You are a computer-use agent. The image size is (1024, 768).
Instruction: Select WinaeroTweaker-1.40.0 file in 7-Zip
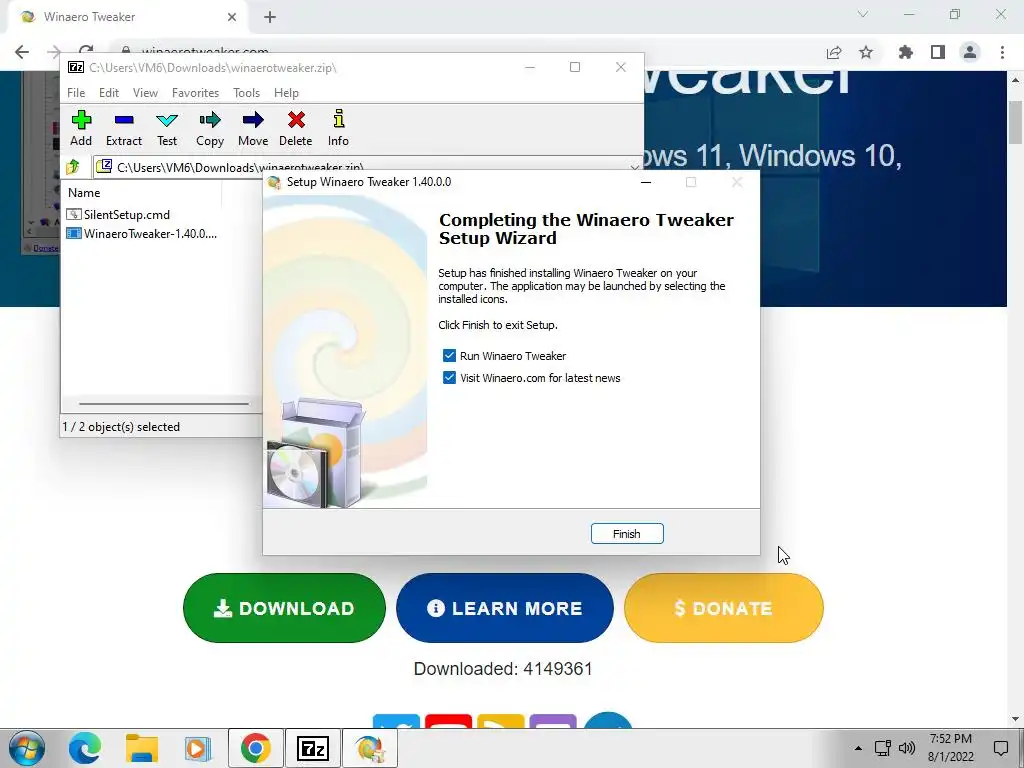click(x=142, y=234)
